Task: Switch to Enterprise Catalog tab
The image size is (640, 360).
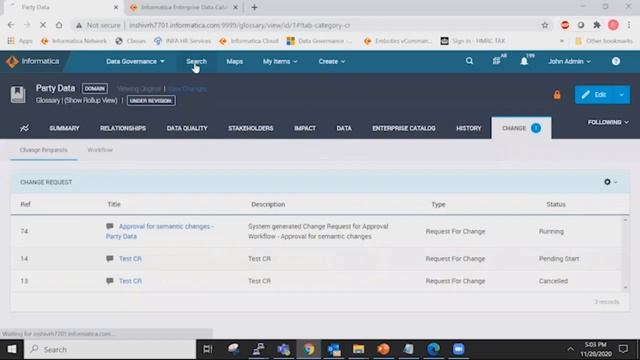Action: [404, 128]
